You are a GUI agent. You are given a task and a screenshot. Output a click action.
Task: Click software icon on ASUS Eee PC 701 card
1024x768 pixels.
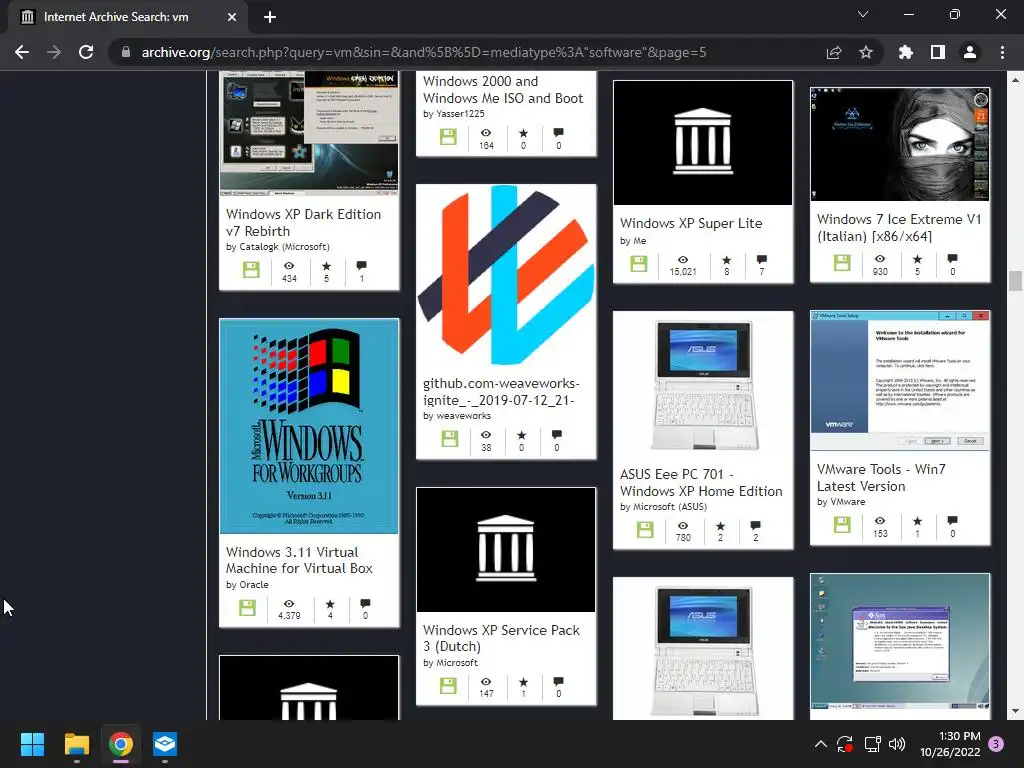point(645,530)
